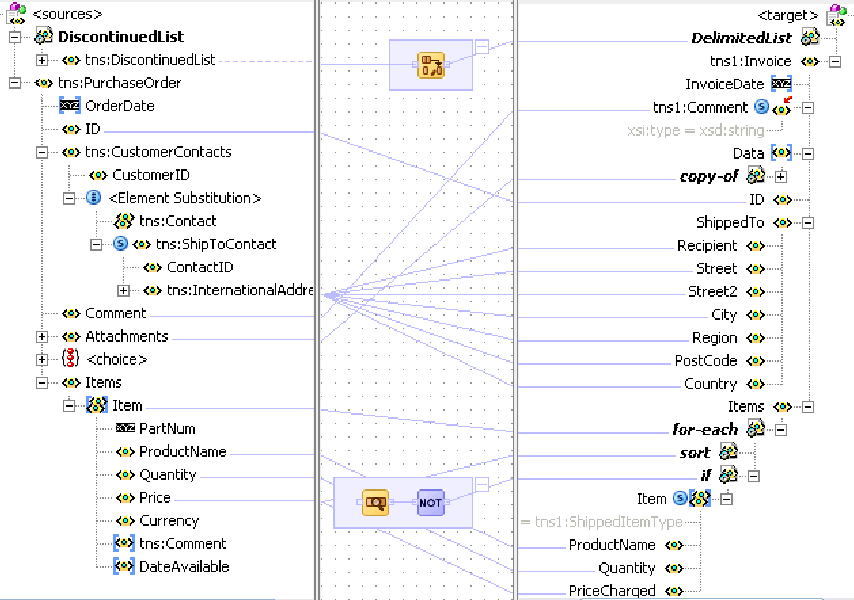
Task: Click the blue S icon beside tns:ShipToContact
Action: tap(120, 243)
